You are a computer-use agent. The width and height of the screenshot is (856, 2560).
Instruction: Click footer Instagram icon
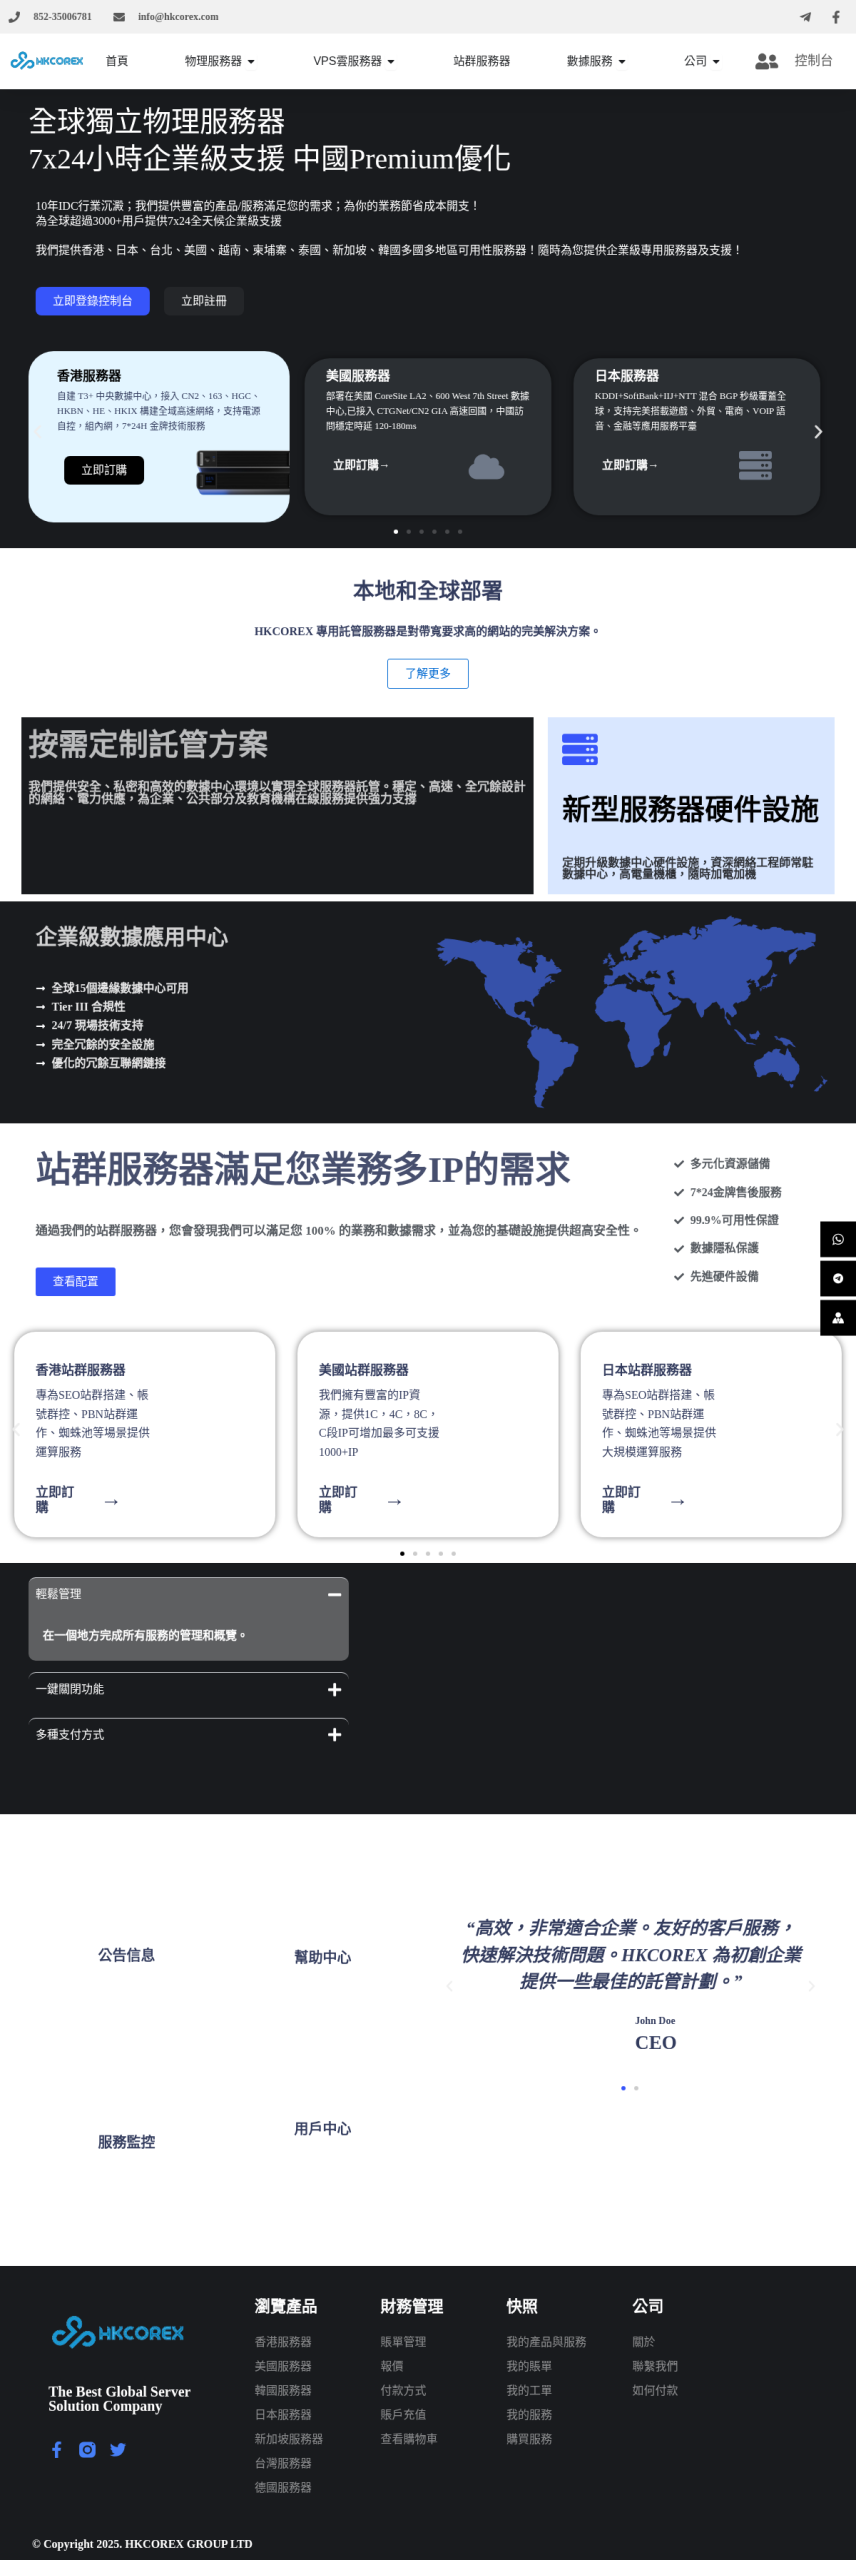[x=87, y=2449]
